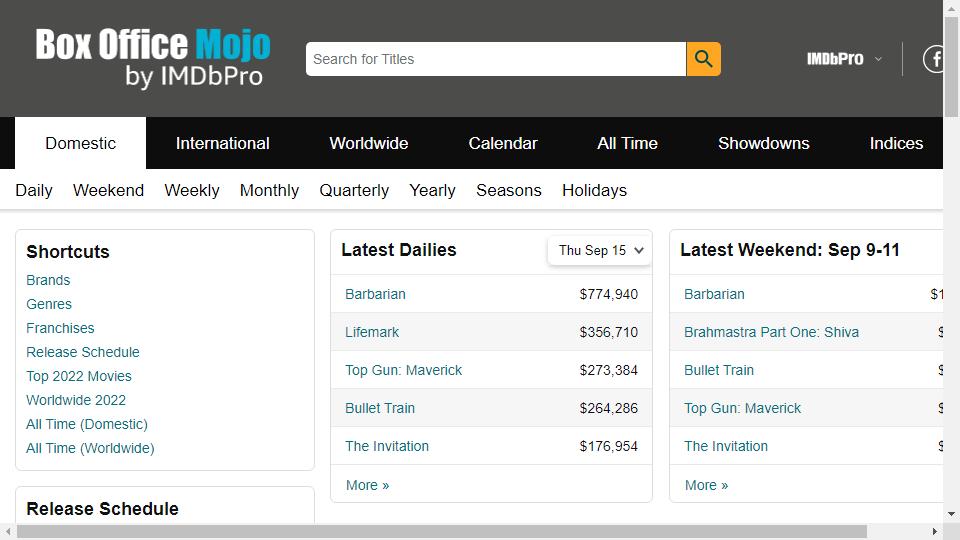This screenshot has width=960, height=540.
Task: Click the $176,954 daily gross value
Action: click(609, 446)
